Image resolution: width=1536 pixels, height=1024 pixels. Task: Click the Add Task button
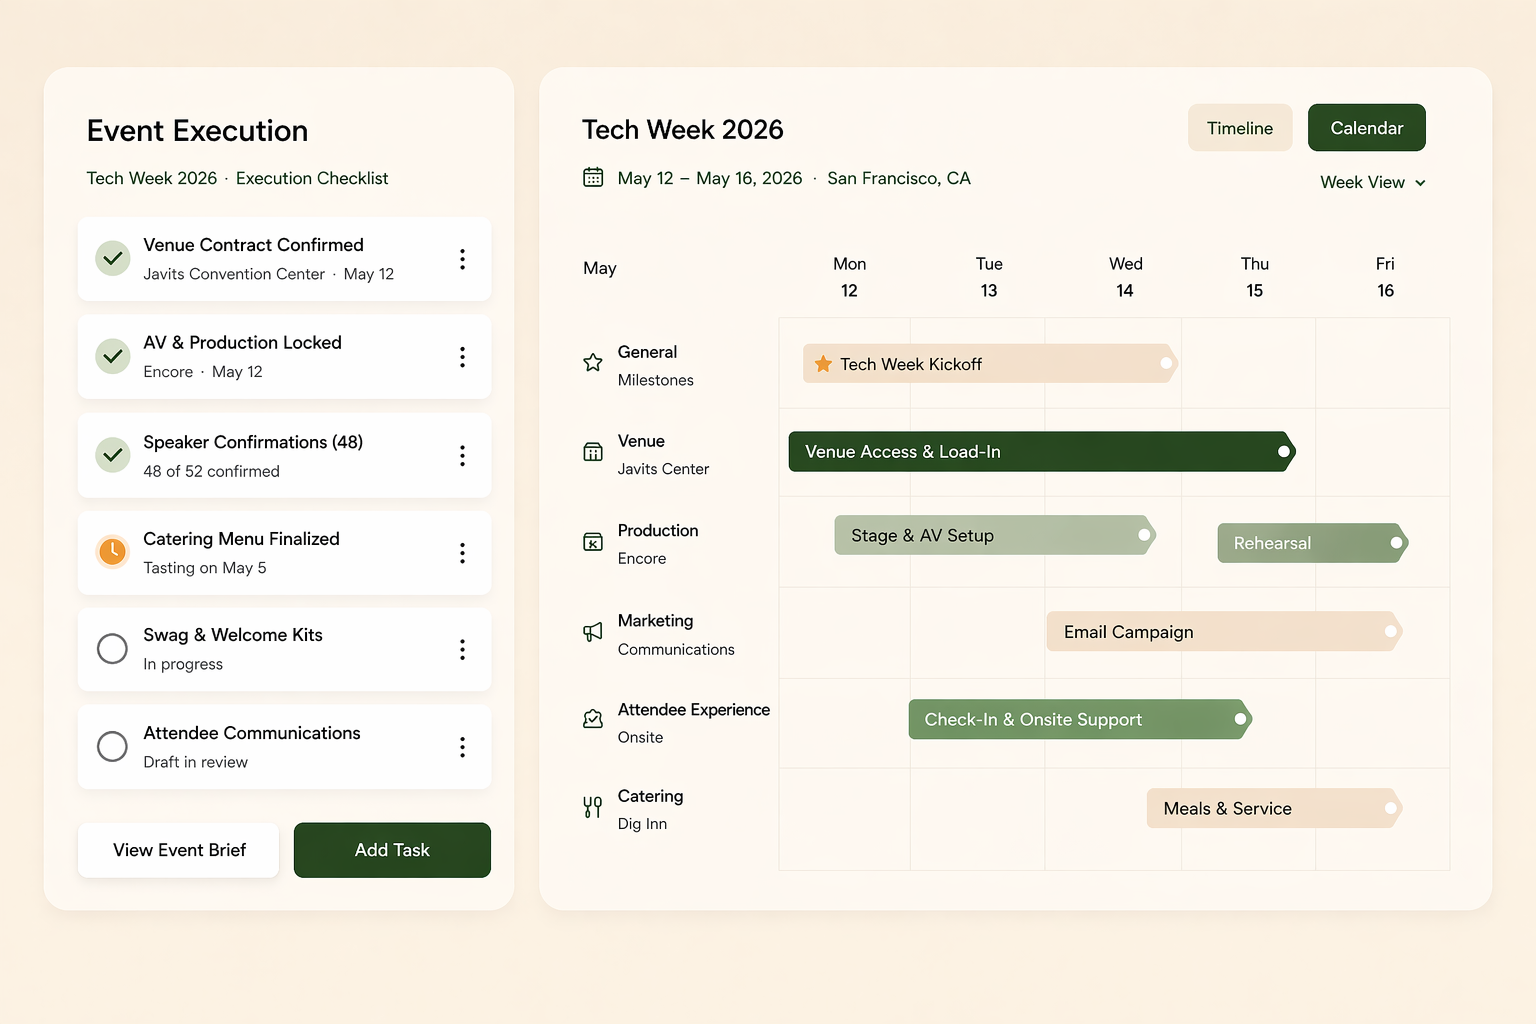391,850
